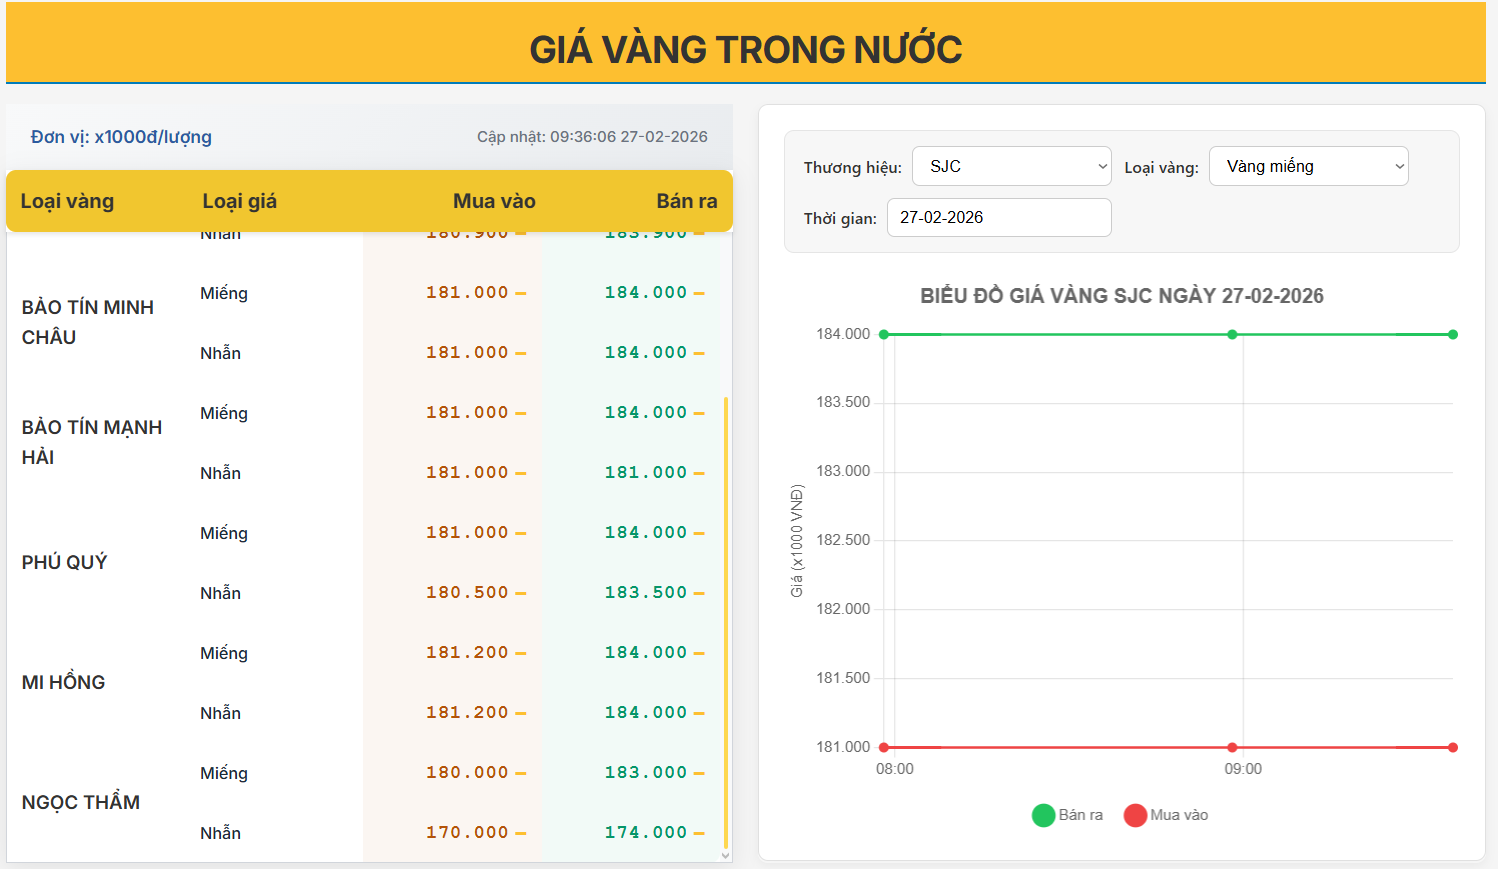
Task: Click Ngọc Thẩm Nhẫn sell price 174.000
Action: click(646, 832)
